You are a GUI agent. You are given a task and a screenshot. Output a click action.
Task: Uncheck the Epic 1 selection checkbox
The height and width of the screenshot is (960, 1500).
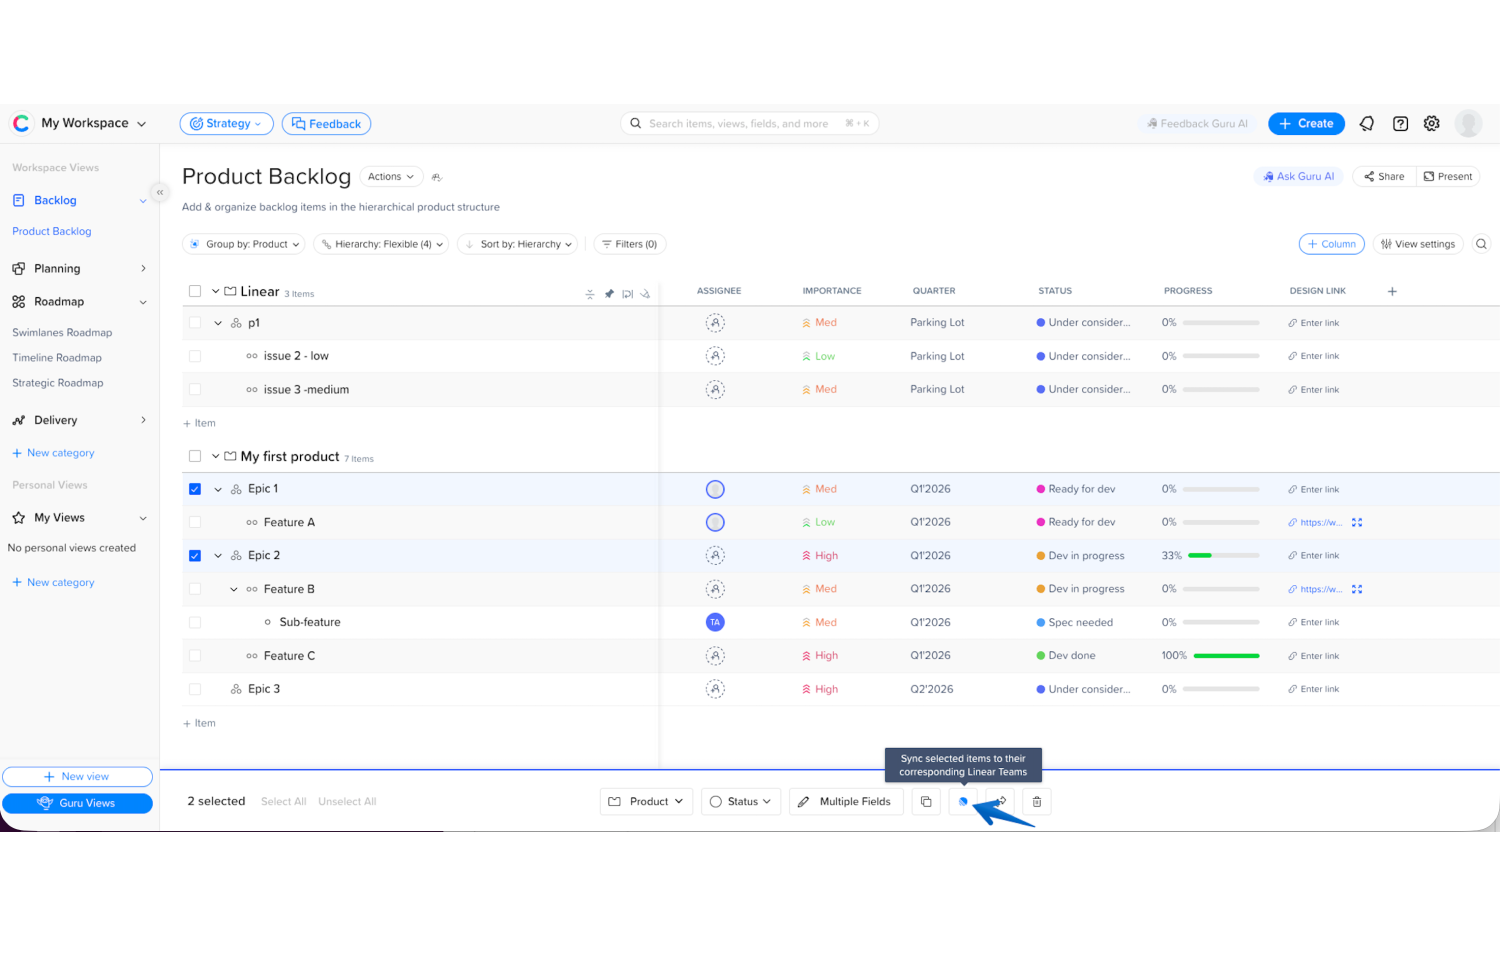point(195,488)
